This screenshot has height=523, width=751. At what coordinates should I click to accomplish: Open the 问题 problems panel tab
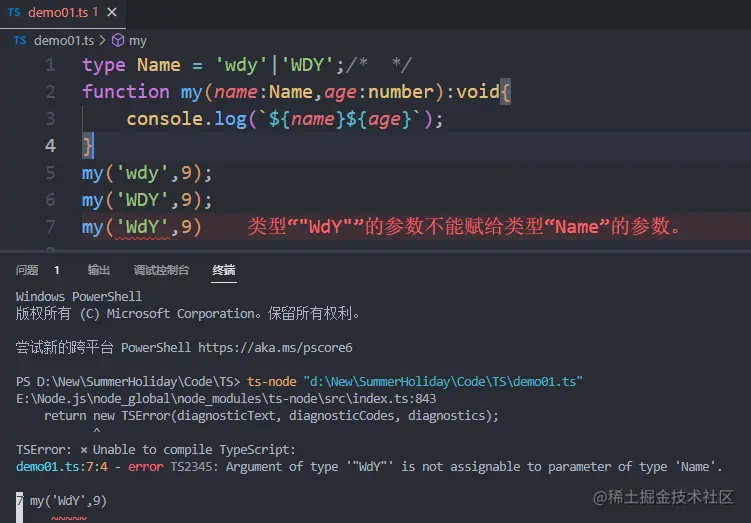click(27, 270)
